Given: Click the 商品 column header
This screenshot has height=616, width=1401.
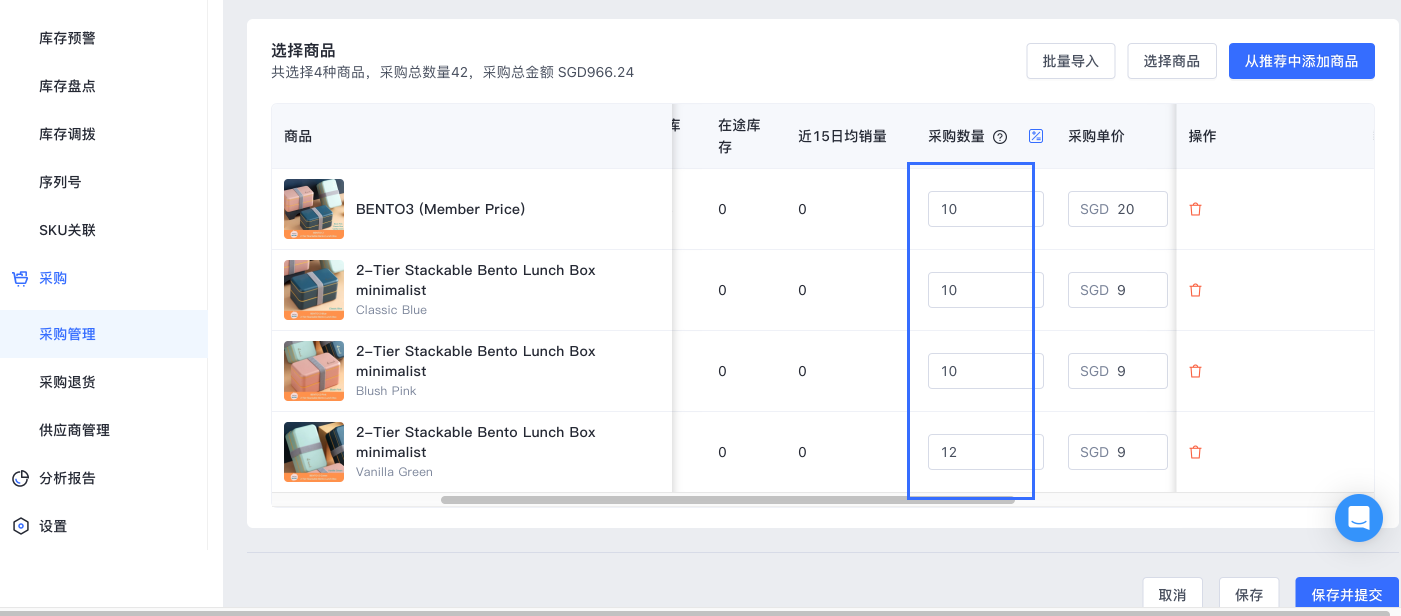Looking at the screenshot, I should pos(298,136).
